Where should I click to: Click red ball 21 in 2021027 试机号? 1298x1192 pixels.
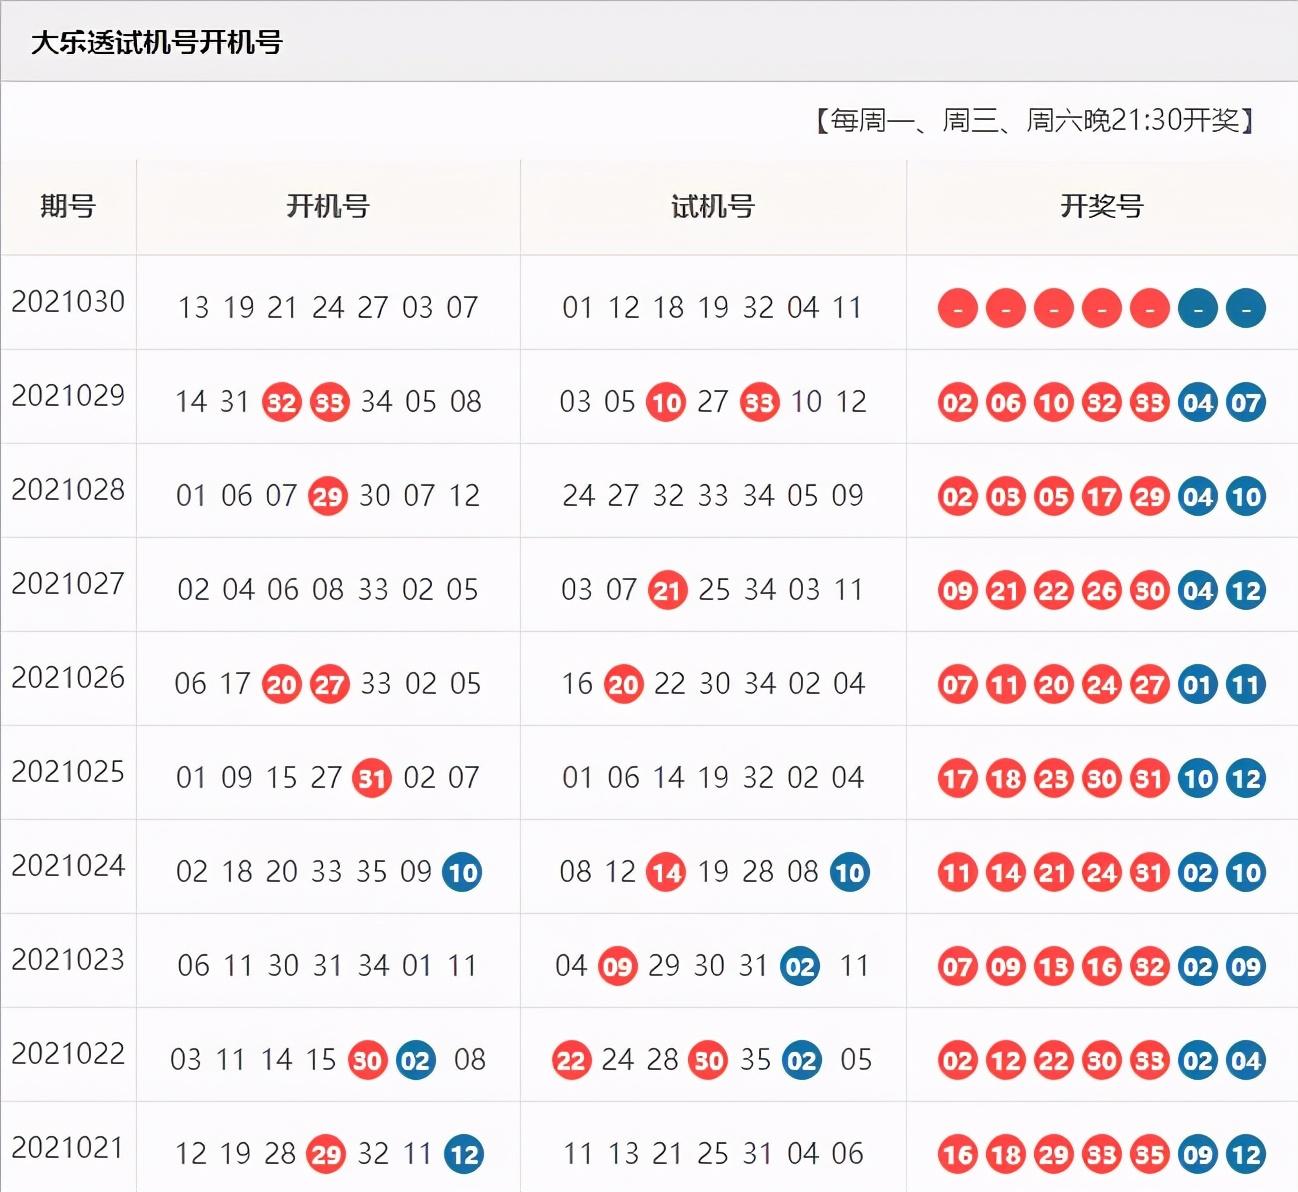click(667, 591)
